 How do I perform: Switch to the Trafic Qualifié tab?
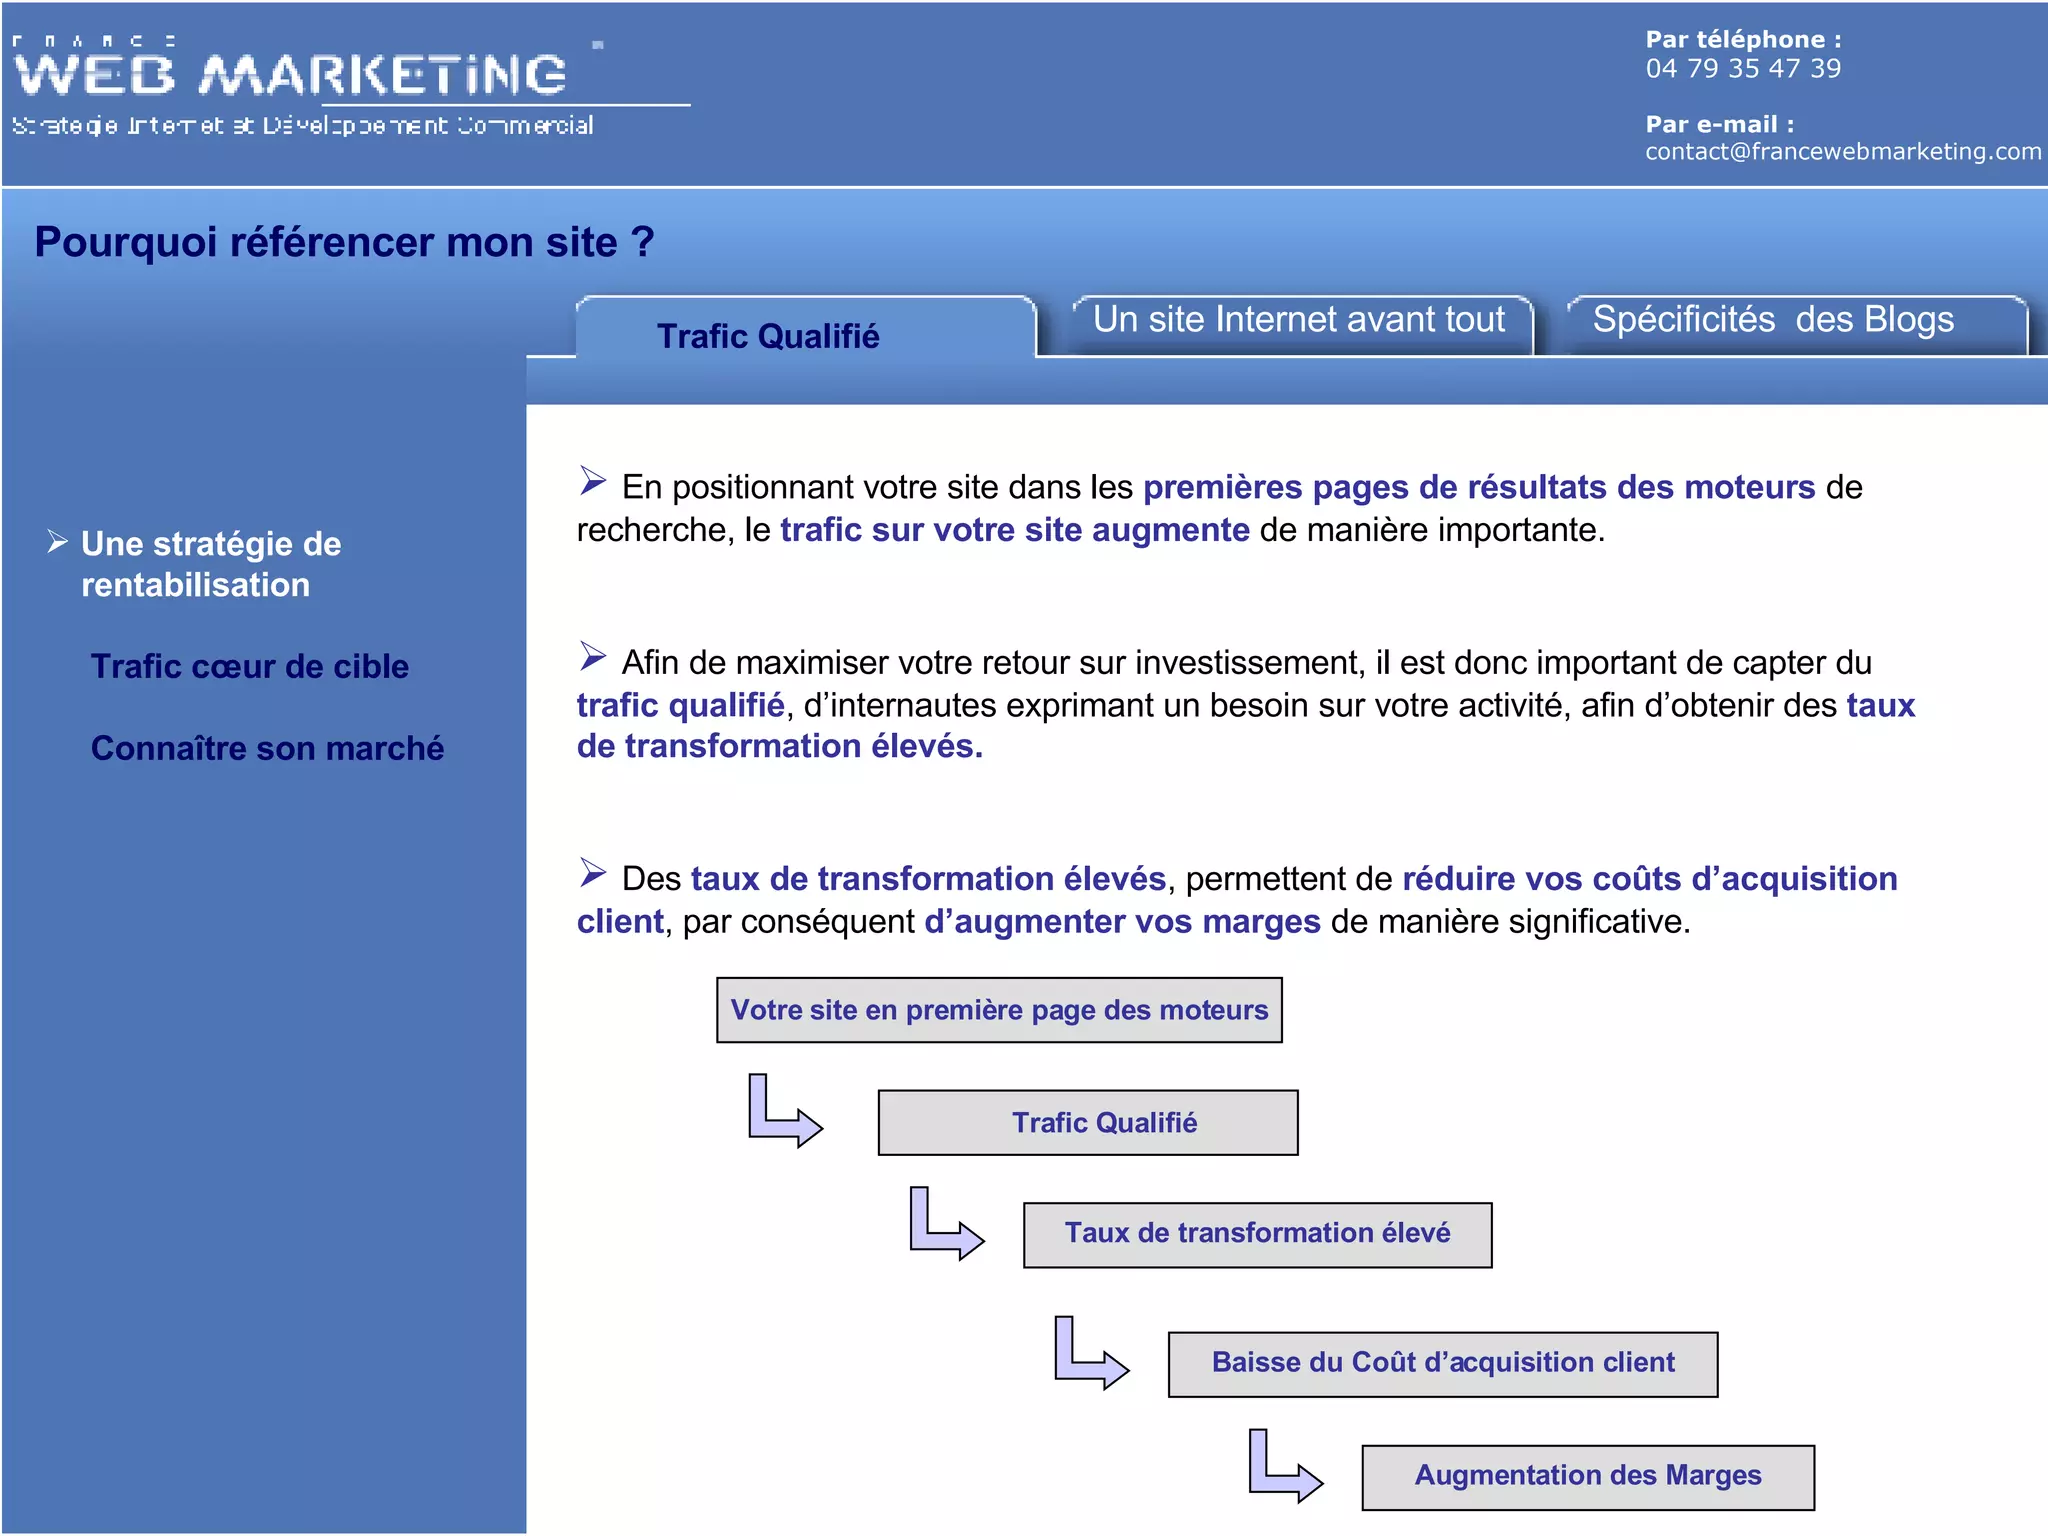pyautogui.click(x=767, y=336)
